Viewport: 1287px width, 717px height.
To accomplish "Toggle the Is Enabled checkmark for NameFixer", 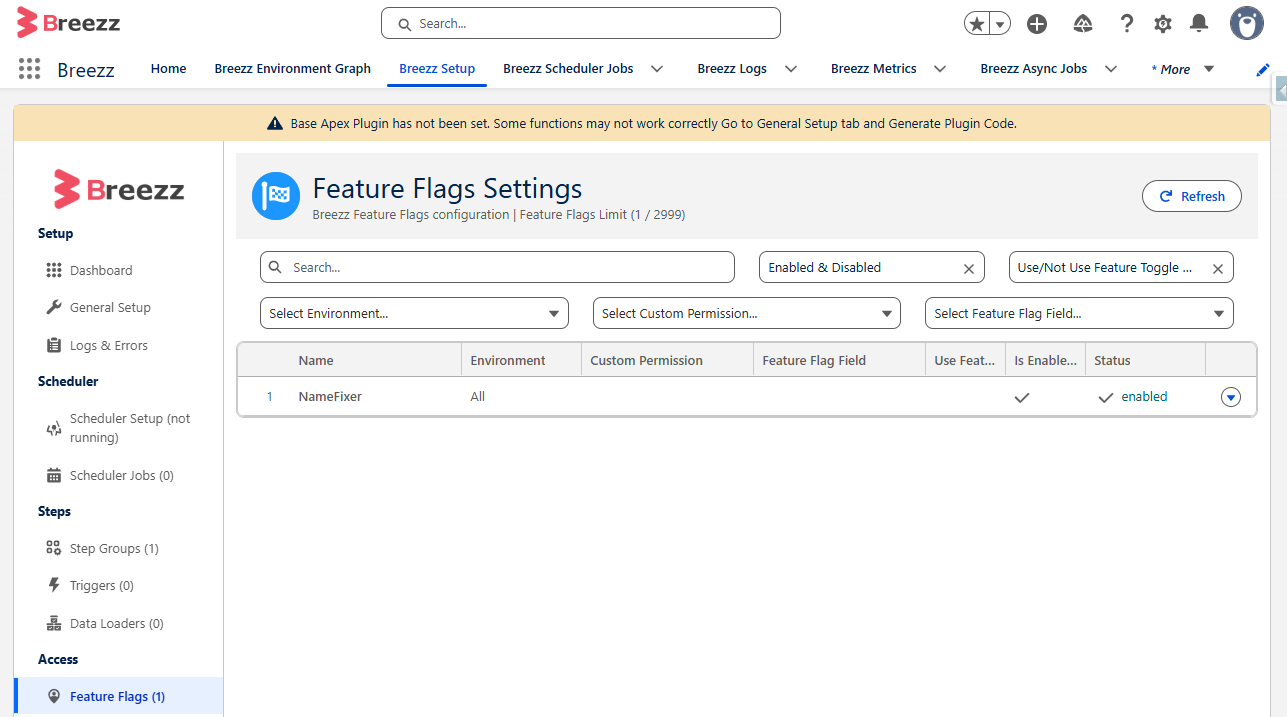I will point(1021,397).
